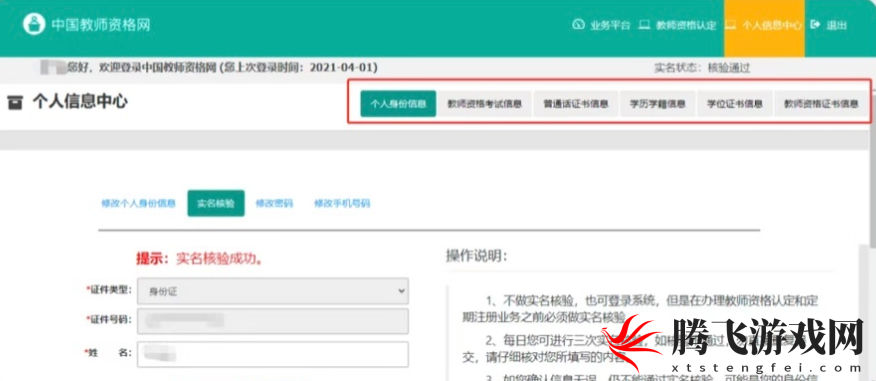Switch to 个人身份信息 tab
The width and height of the screenshot is (876, 381).
(x=398, y=104)
